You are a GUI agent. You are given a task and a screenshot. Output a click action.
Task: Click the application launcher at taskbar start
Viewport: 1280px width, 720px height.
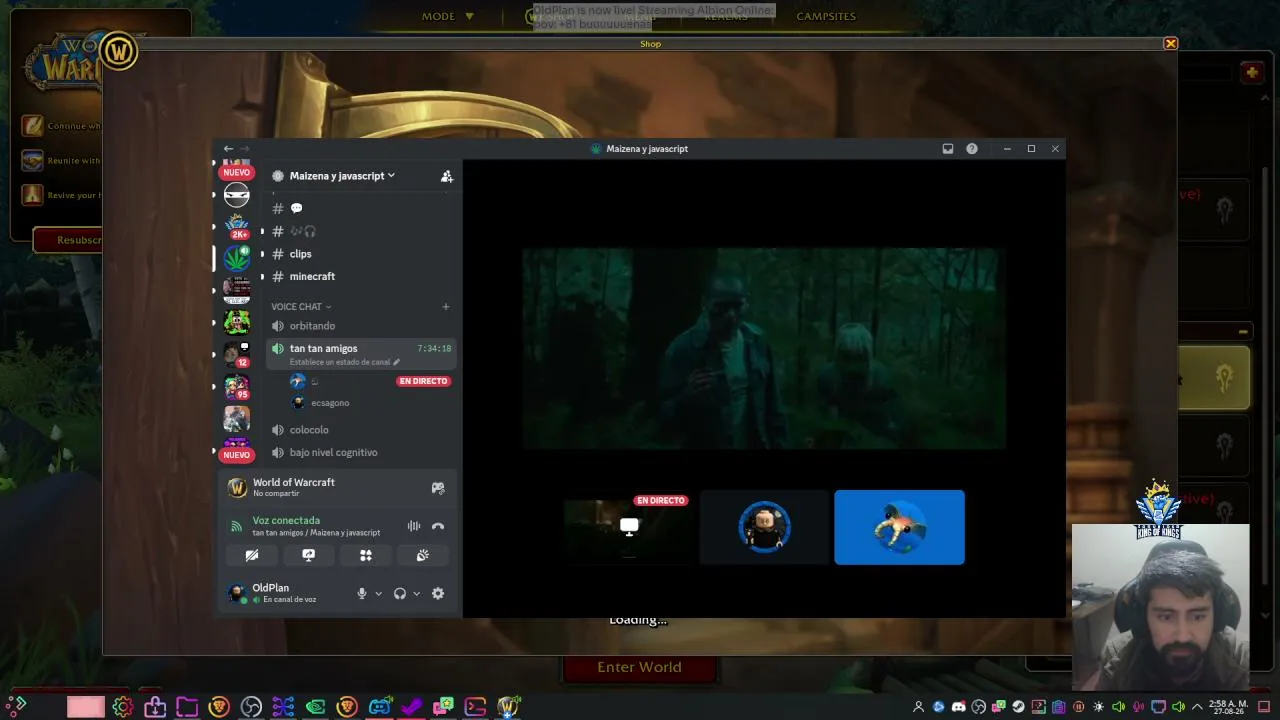coord(16,706)
